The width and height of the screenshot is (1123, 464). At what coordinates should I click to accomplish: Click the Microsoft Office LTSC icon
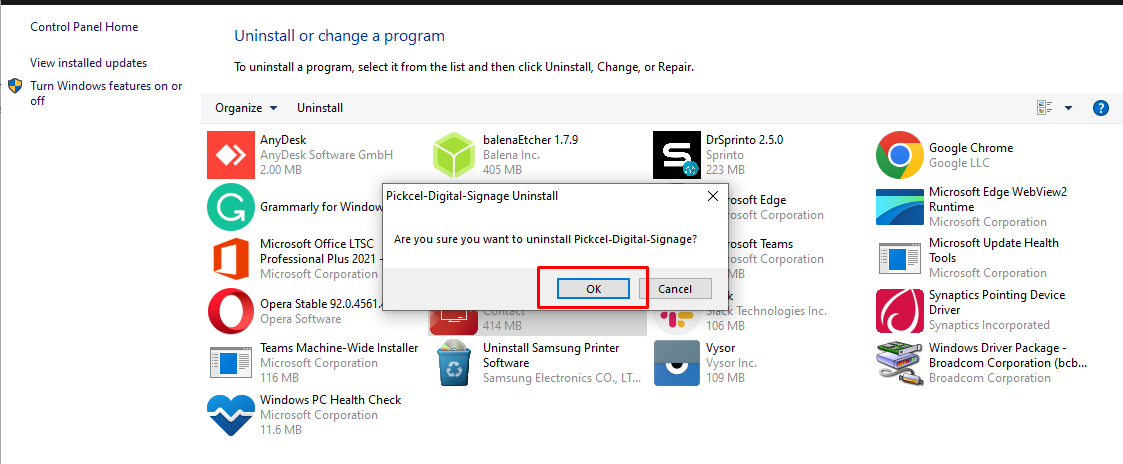coord(231,259)
